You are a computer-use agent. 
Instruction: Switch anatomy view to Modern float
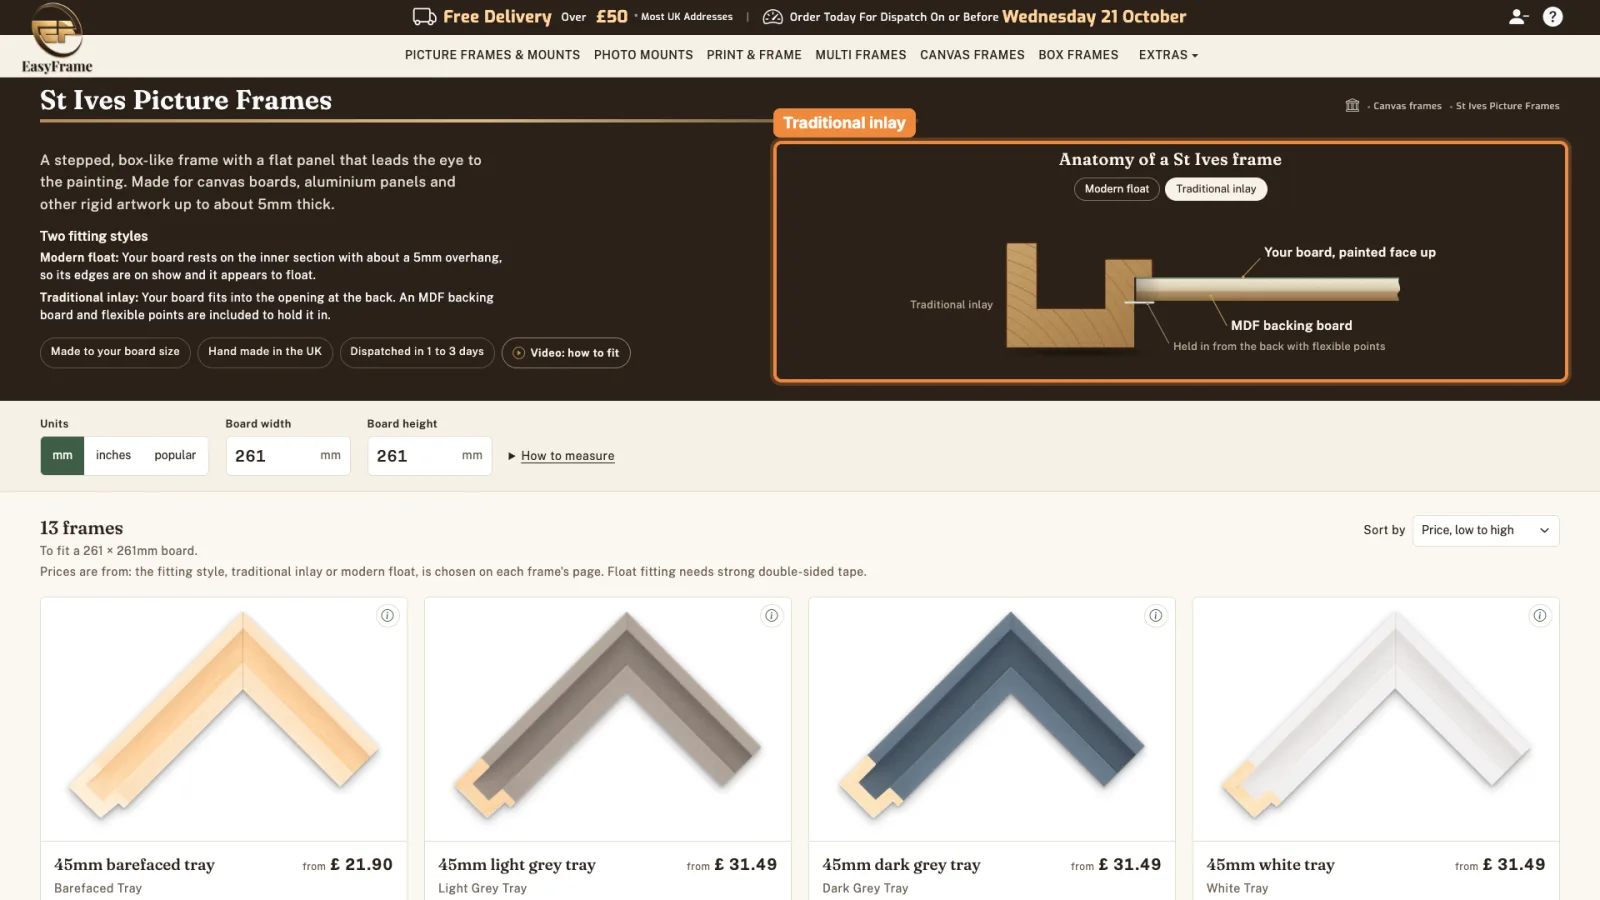(x=1117, y=189)
